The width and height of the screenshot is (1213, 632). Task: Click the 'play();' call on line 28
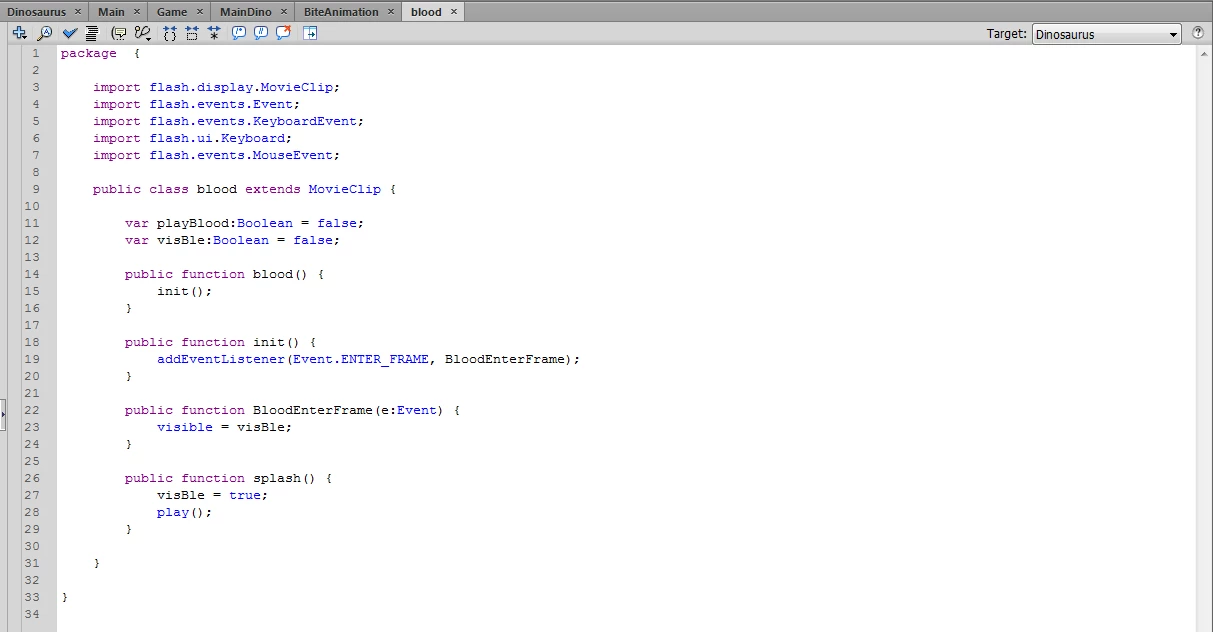[185, 512]
